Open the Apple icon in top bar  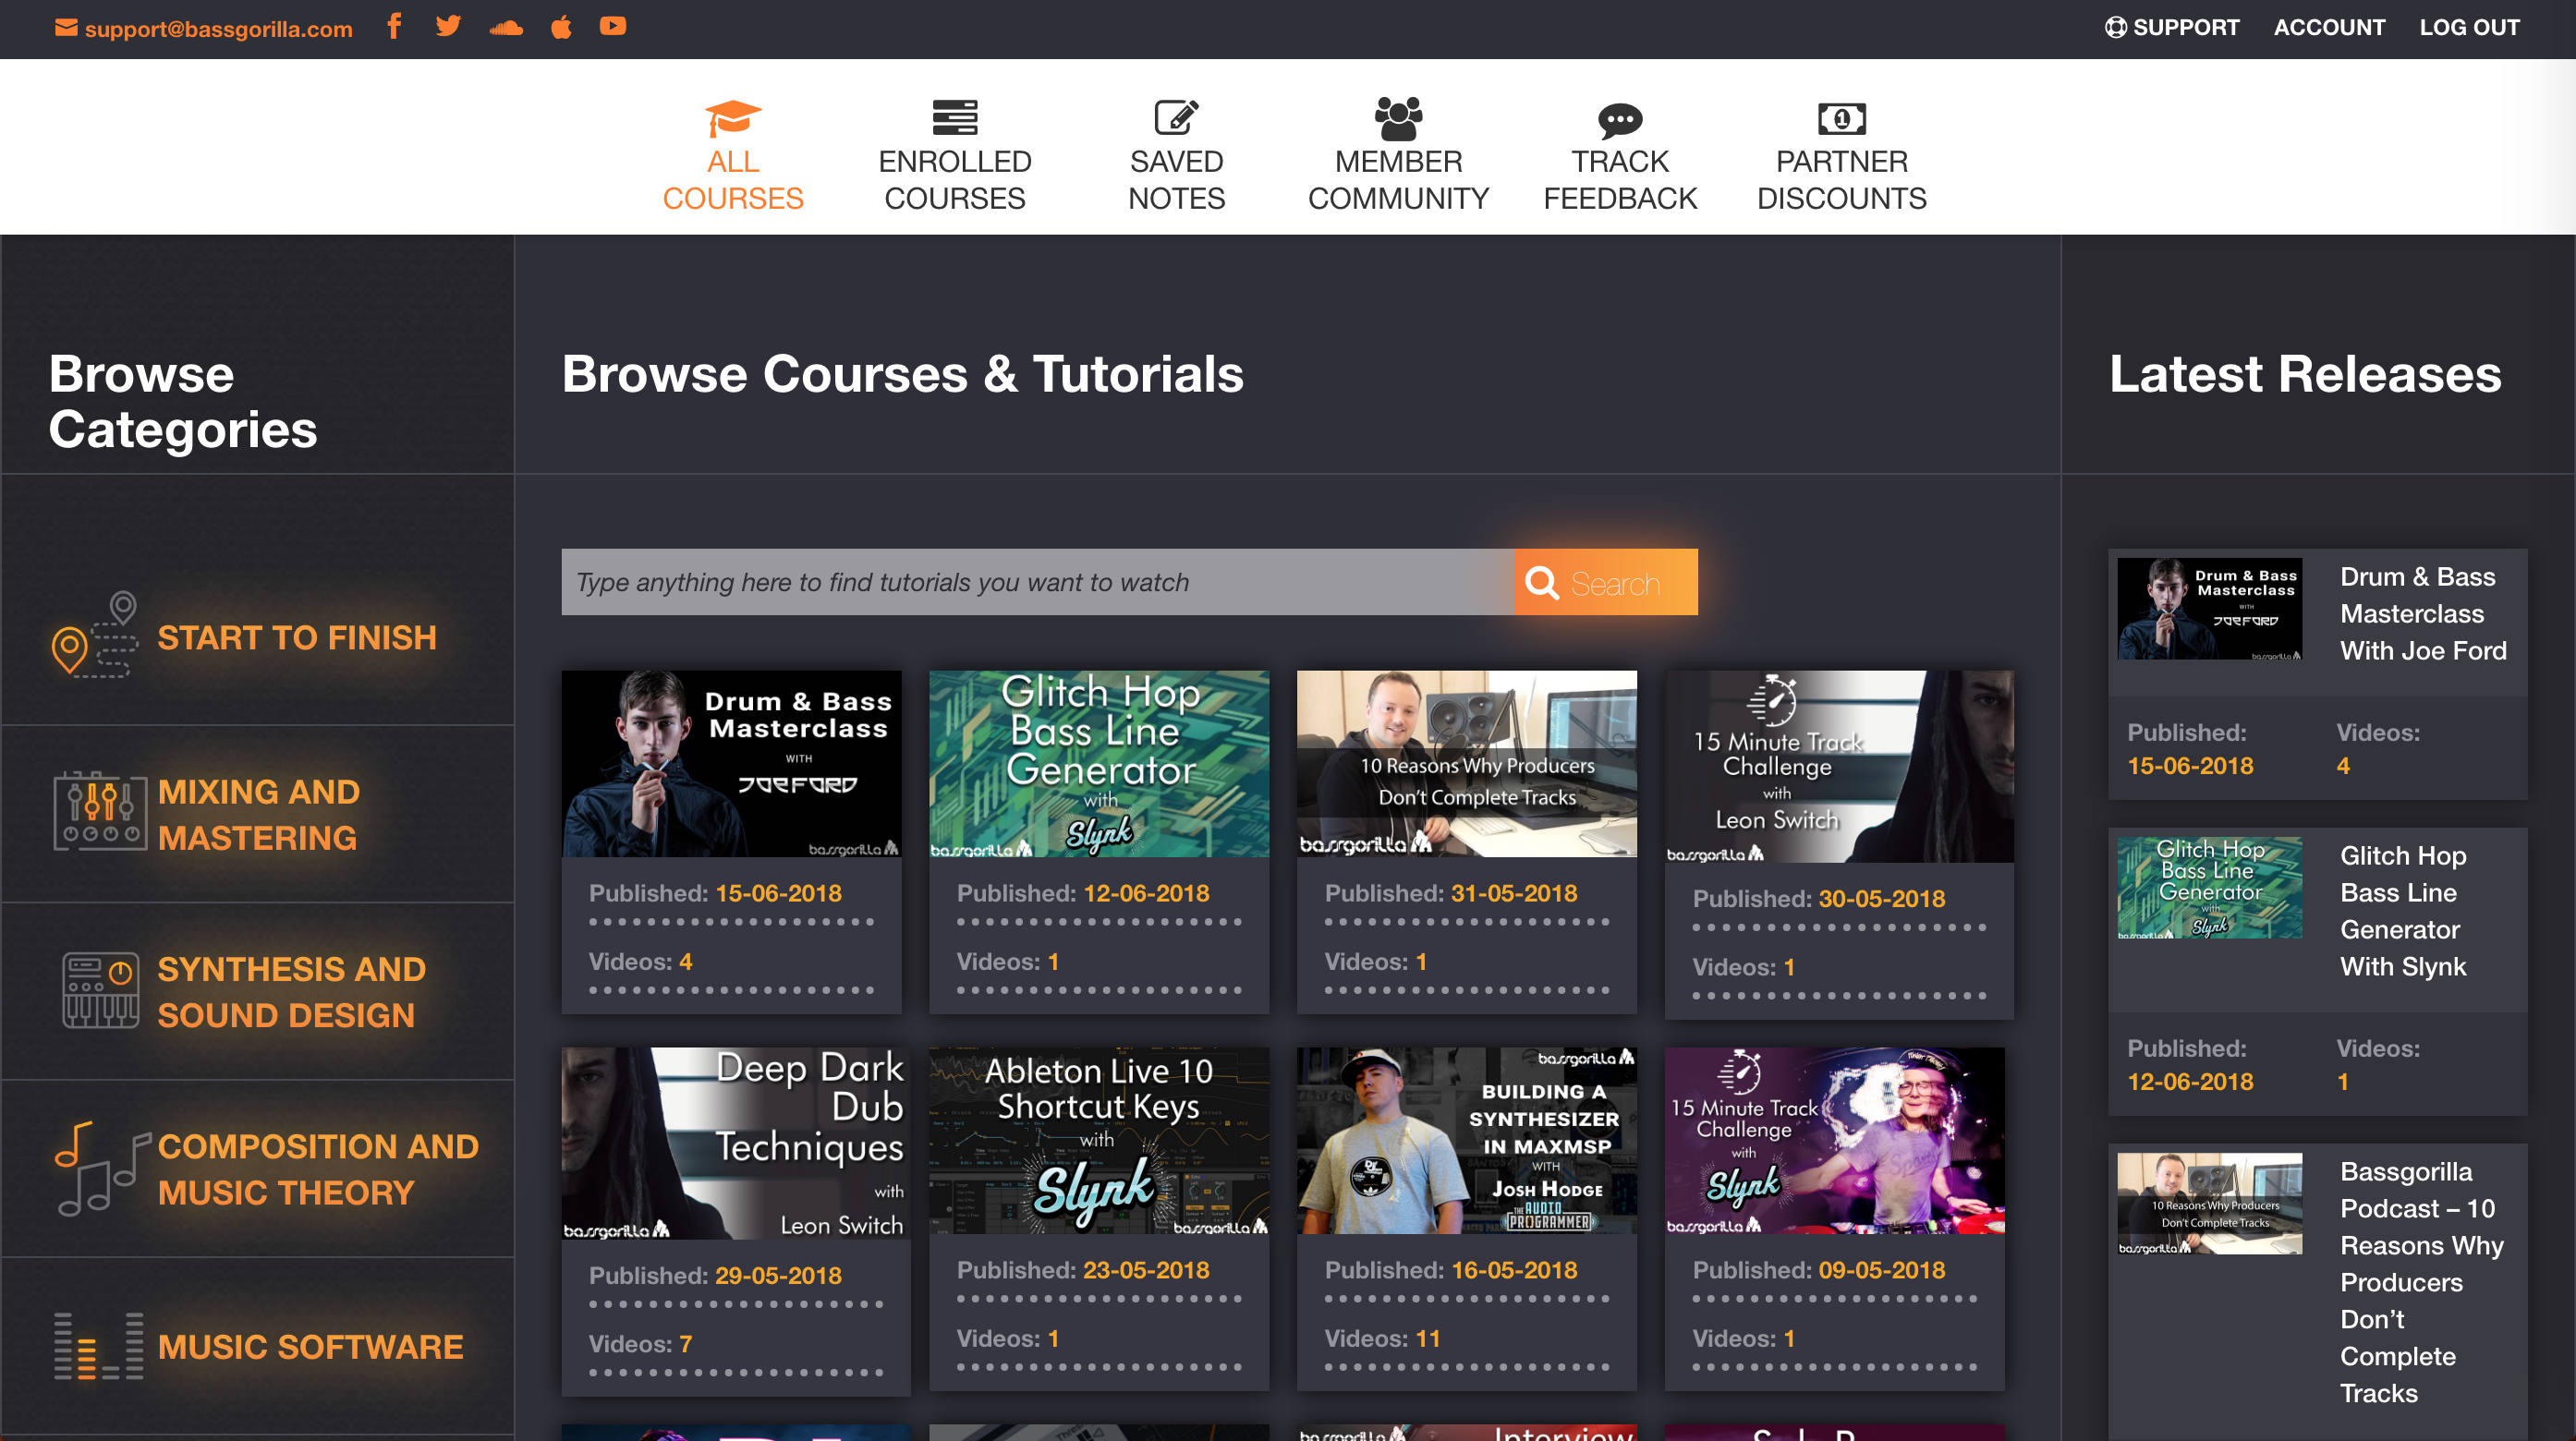coord(561,27)
